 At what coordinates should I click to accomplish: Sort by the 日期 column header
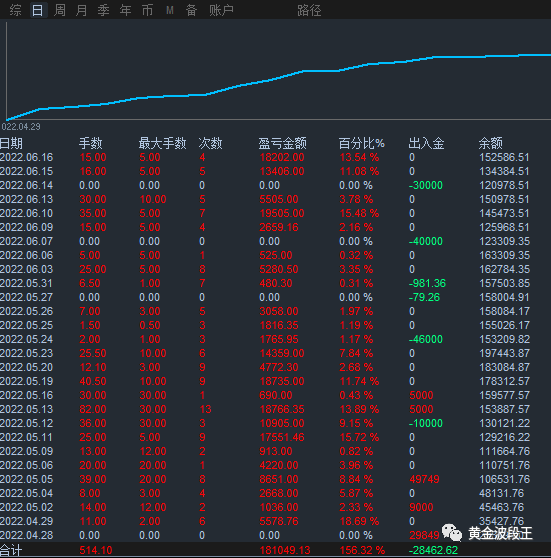[11, 143]
